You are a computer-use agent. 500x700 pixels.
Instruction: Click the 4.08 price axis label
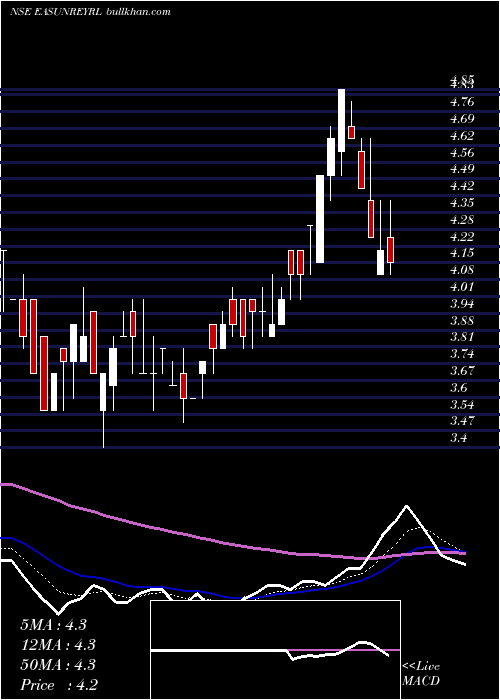(462, 270)
